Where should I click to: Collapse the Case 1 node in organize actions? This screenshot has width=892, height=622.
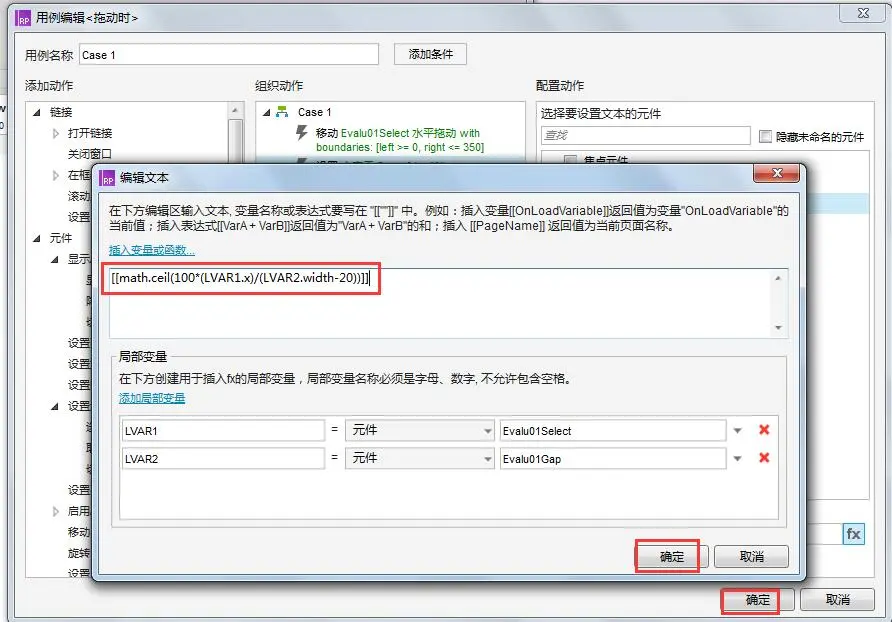pos(266,112)
